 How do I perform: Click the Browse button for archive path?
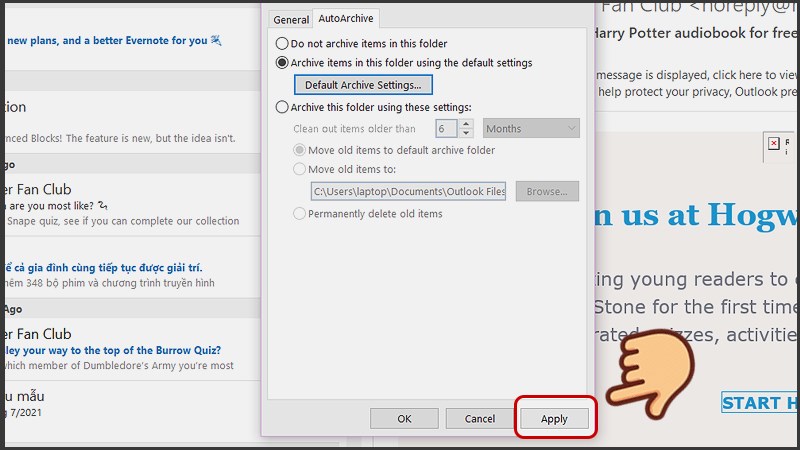point(547,191)
